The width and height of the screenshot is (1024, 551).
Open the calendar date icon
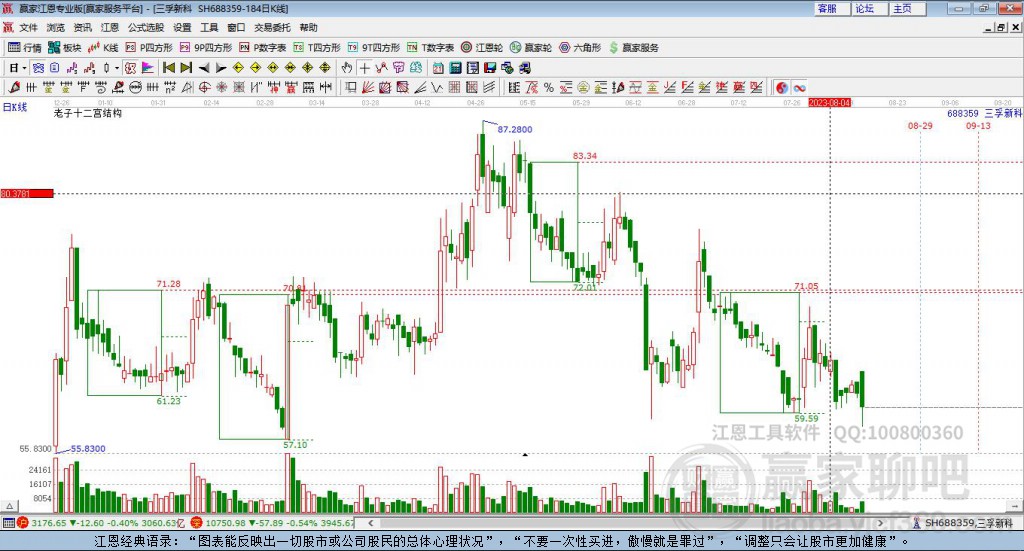tap(438, 68)
